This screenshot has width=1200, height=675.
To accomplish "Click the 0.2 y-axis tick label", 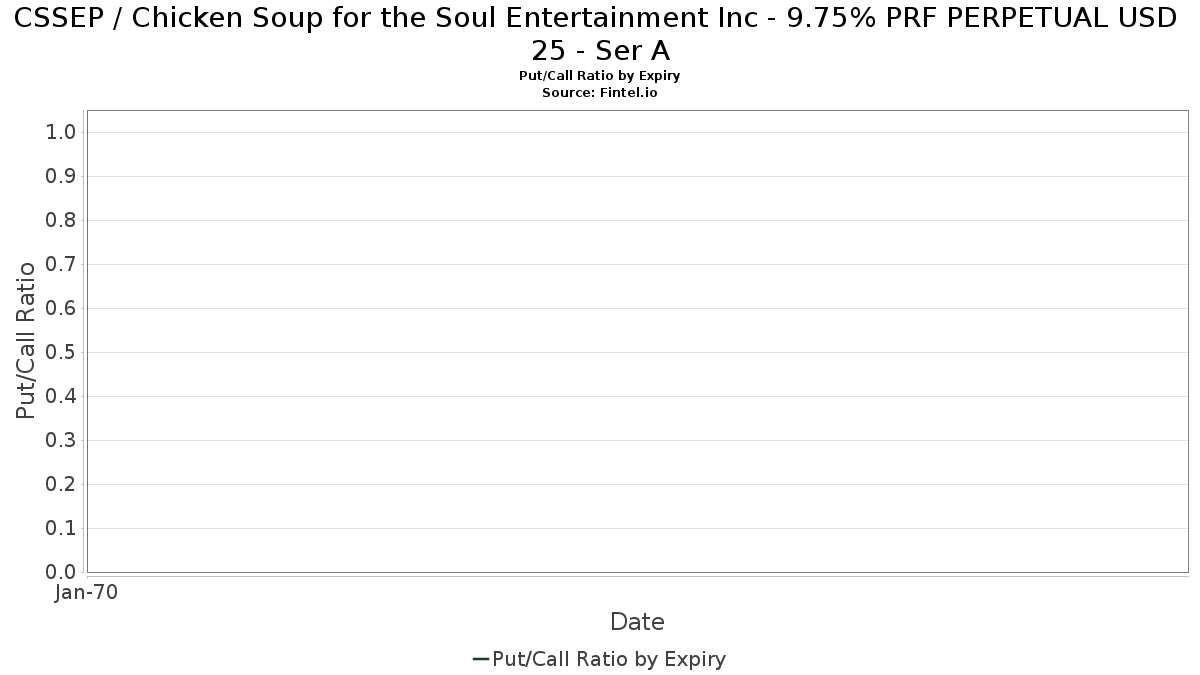I will coord(61,485).
